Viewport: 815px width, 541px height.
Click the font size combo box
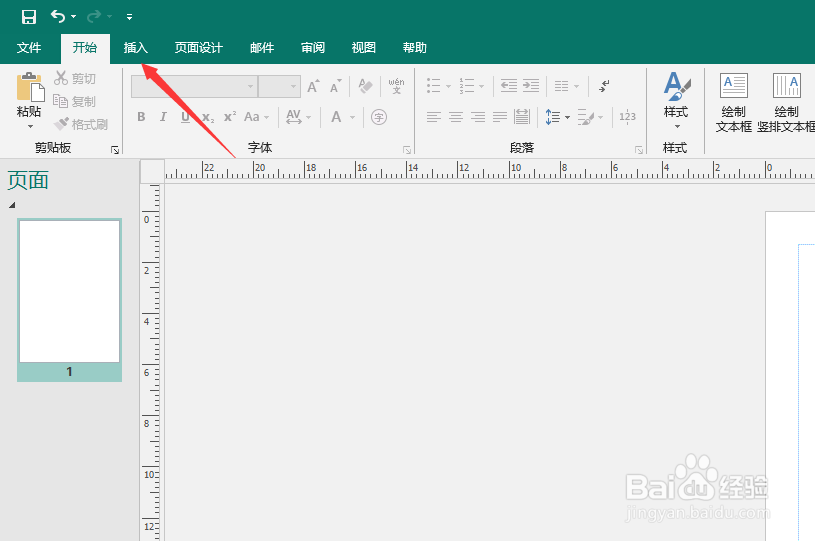[280, 86]
